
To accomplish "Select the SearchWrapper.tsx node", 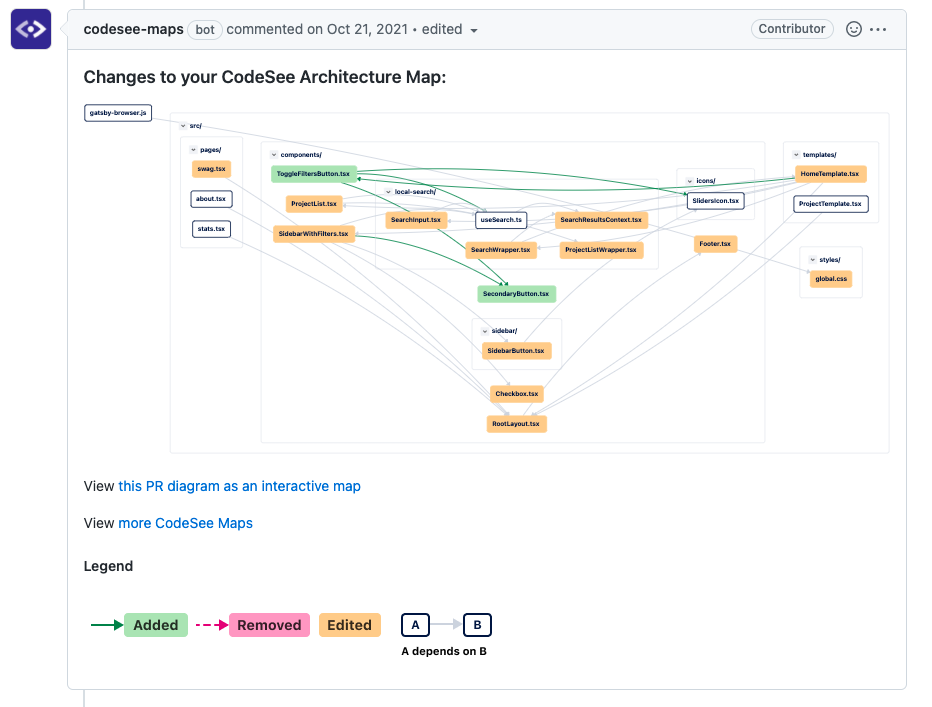I will 500,250.
